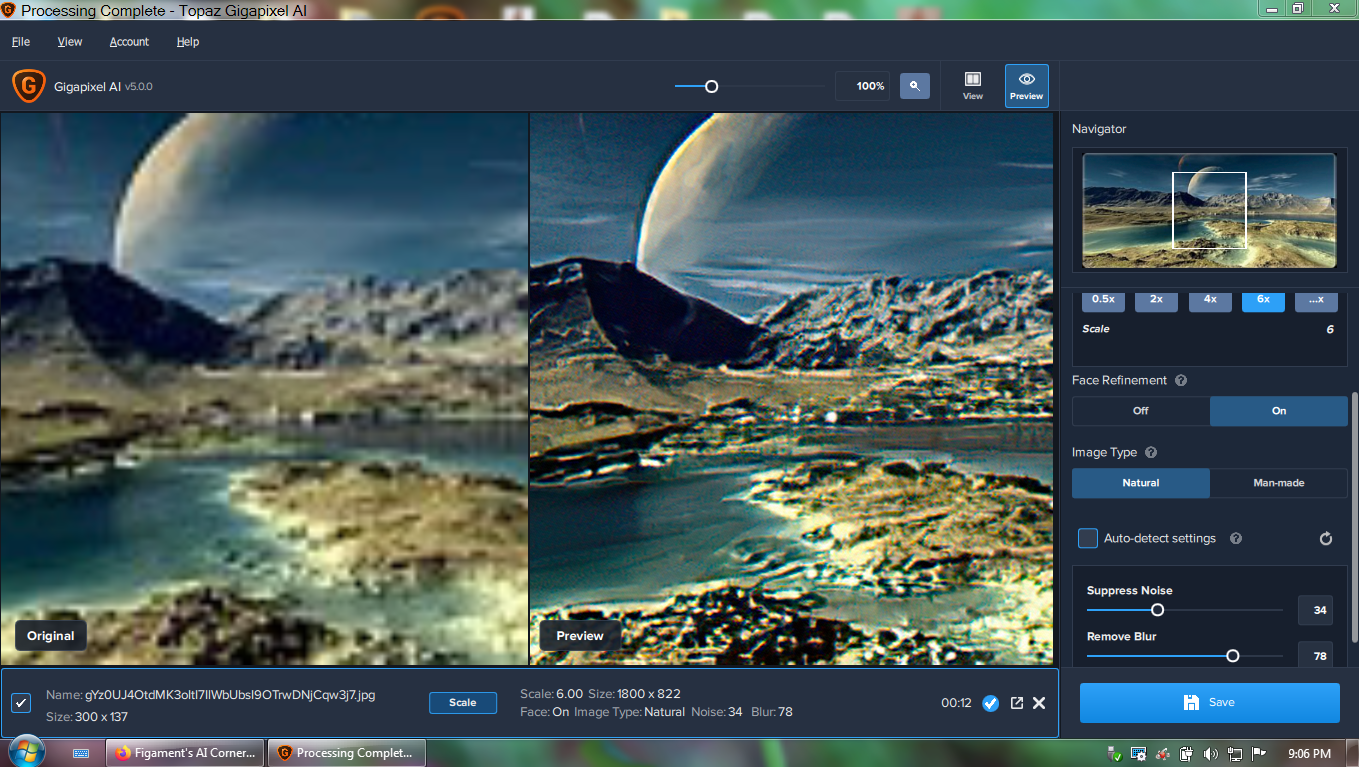Screen dimensions: 1359x767
Task: Click the Suppress Noise slider handle
Action: click(x=1158, y=610)
